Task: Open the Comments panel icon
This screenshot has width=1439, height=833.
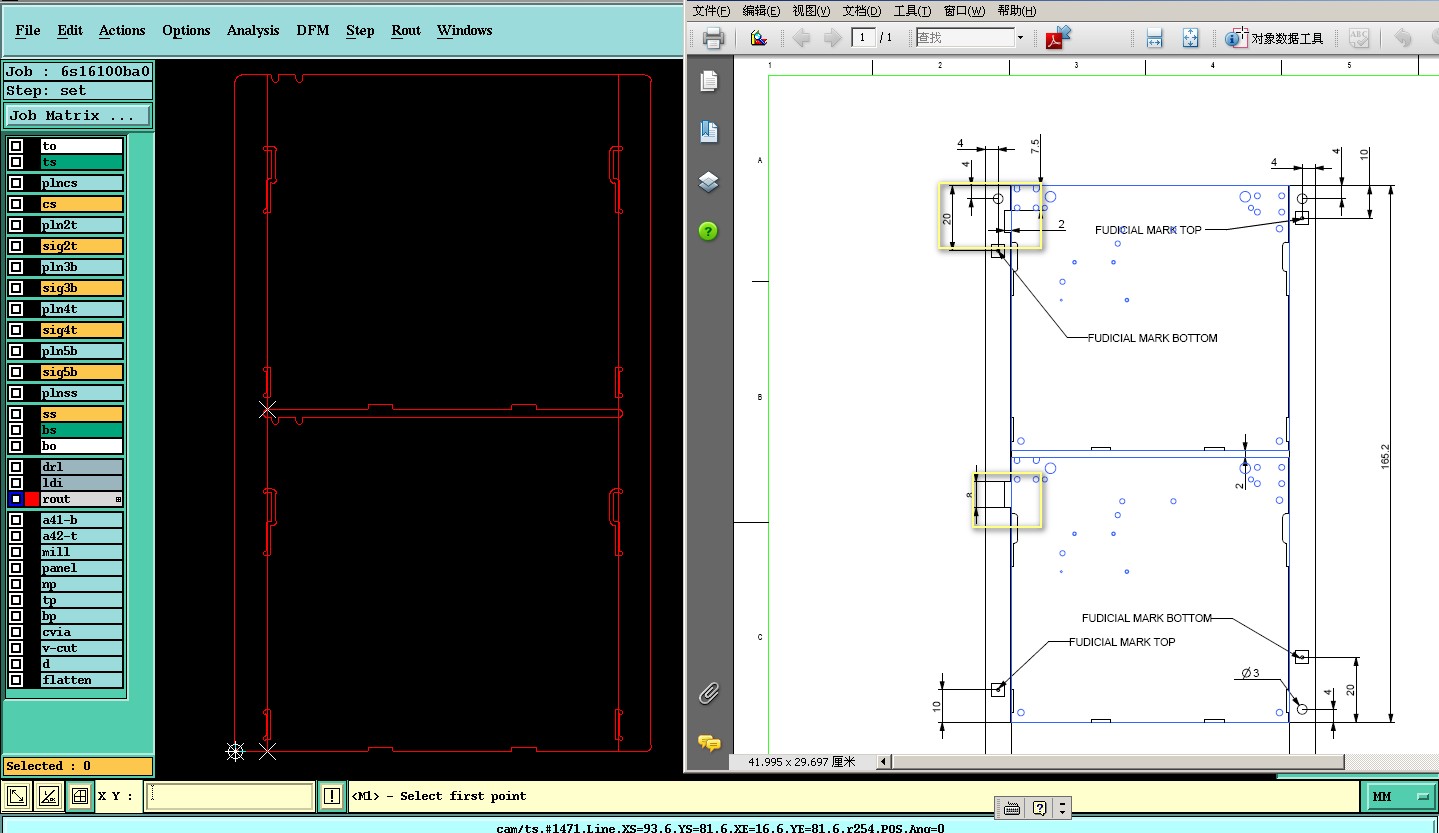Action: (x=708, y=743)
